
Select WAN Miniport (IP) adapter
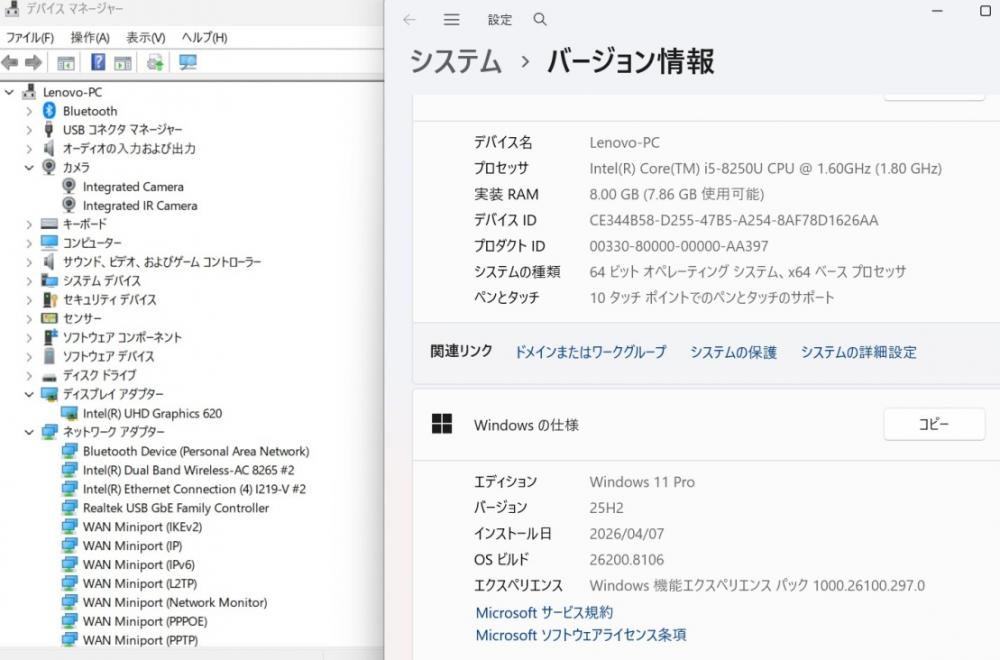point(133,546)
